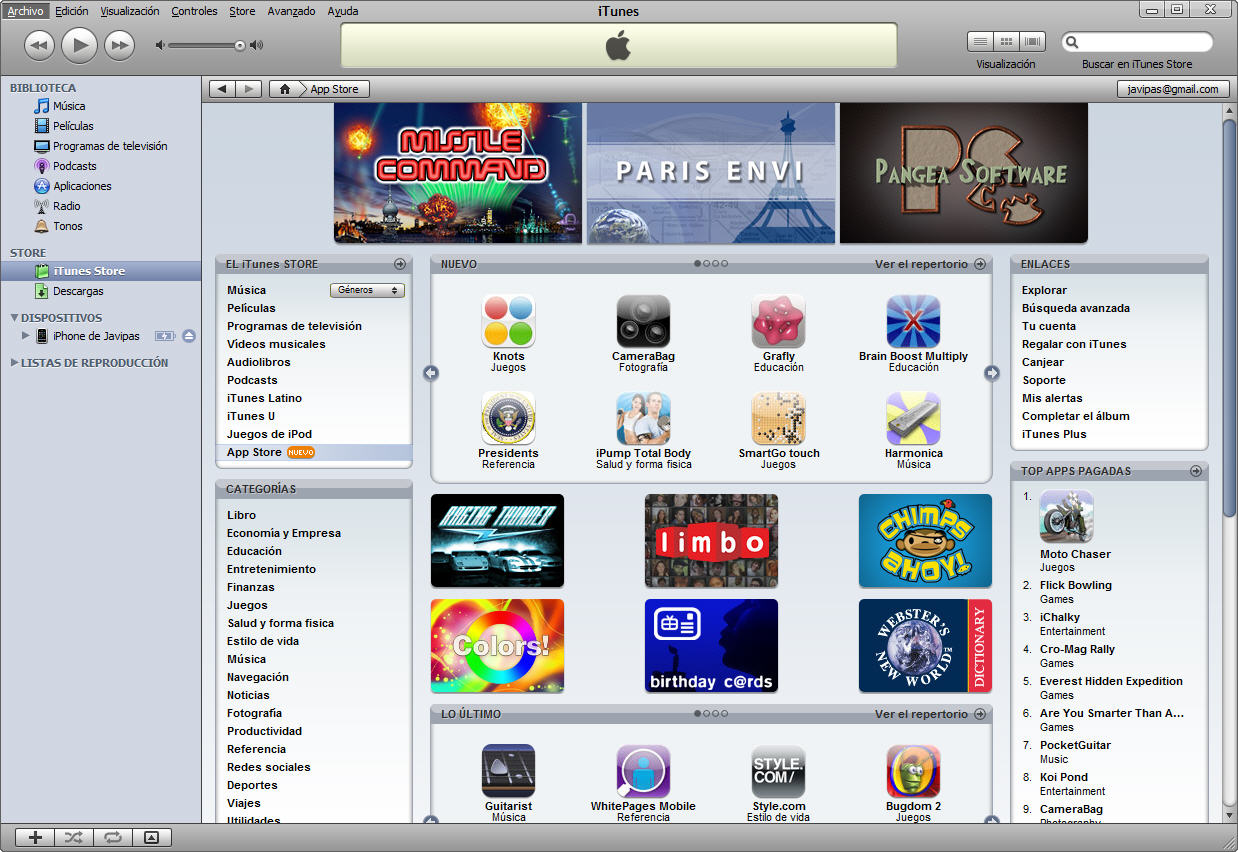
Task: Open the Top Apps Pagadas header arrow
Action: click(1196, 470)
